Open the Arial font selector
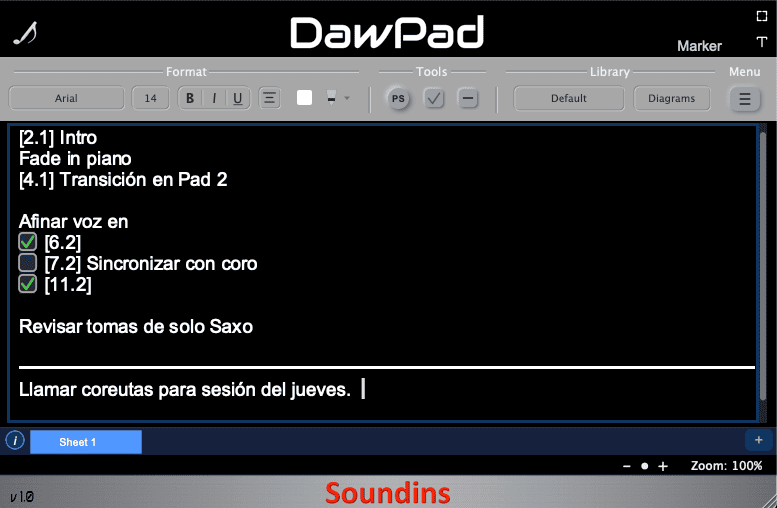 [66, 98]
